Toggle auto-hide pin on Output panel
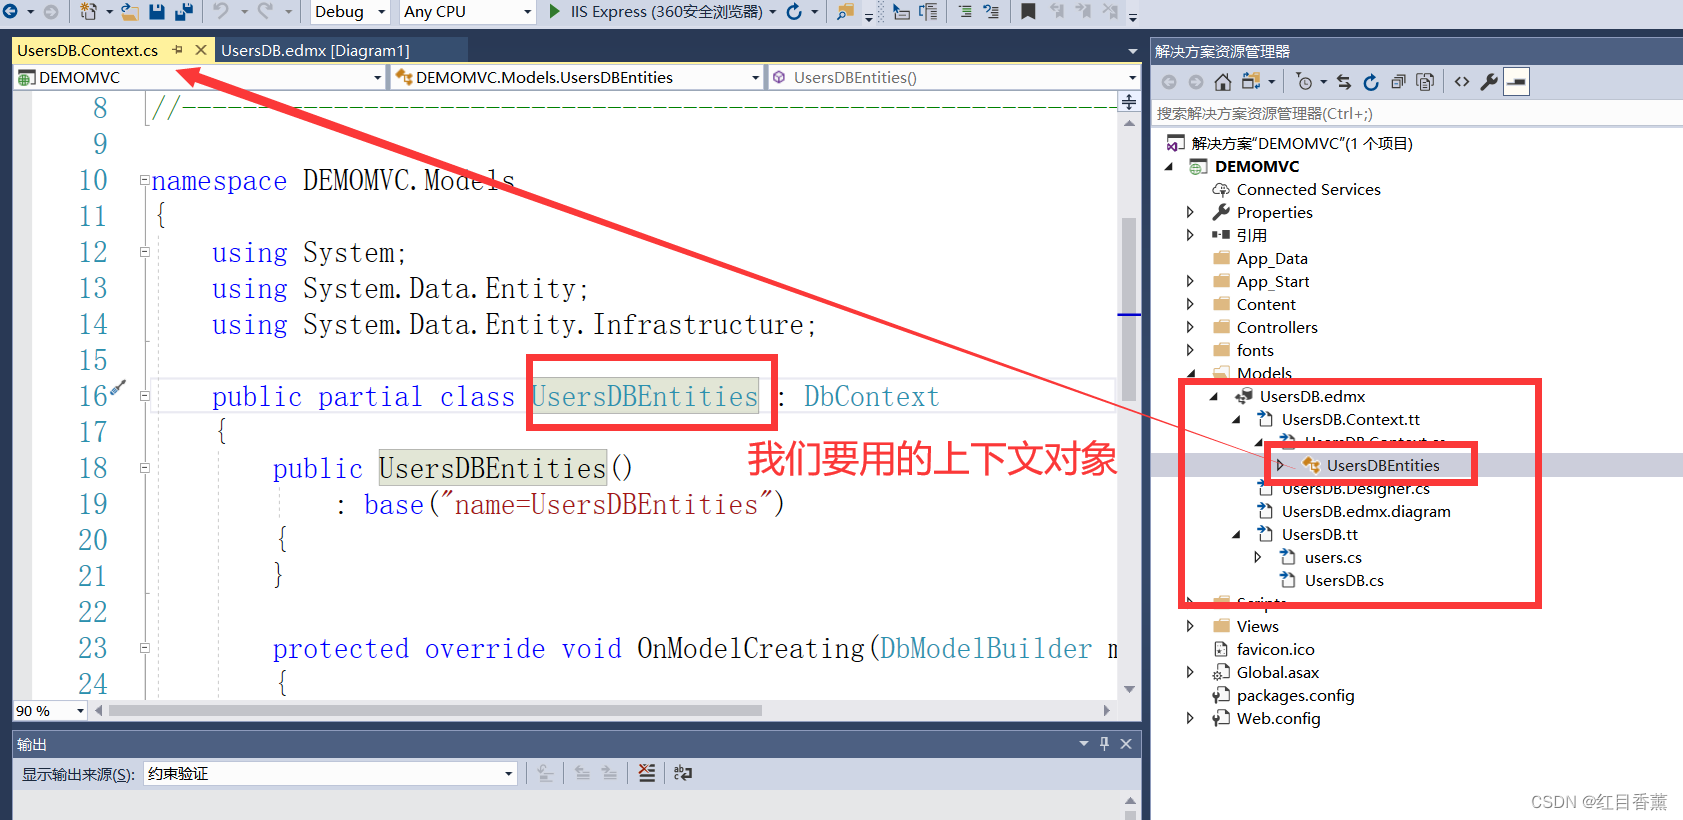This screenshot has height=820, width=1683. 1105,743
